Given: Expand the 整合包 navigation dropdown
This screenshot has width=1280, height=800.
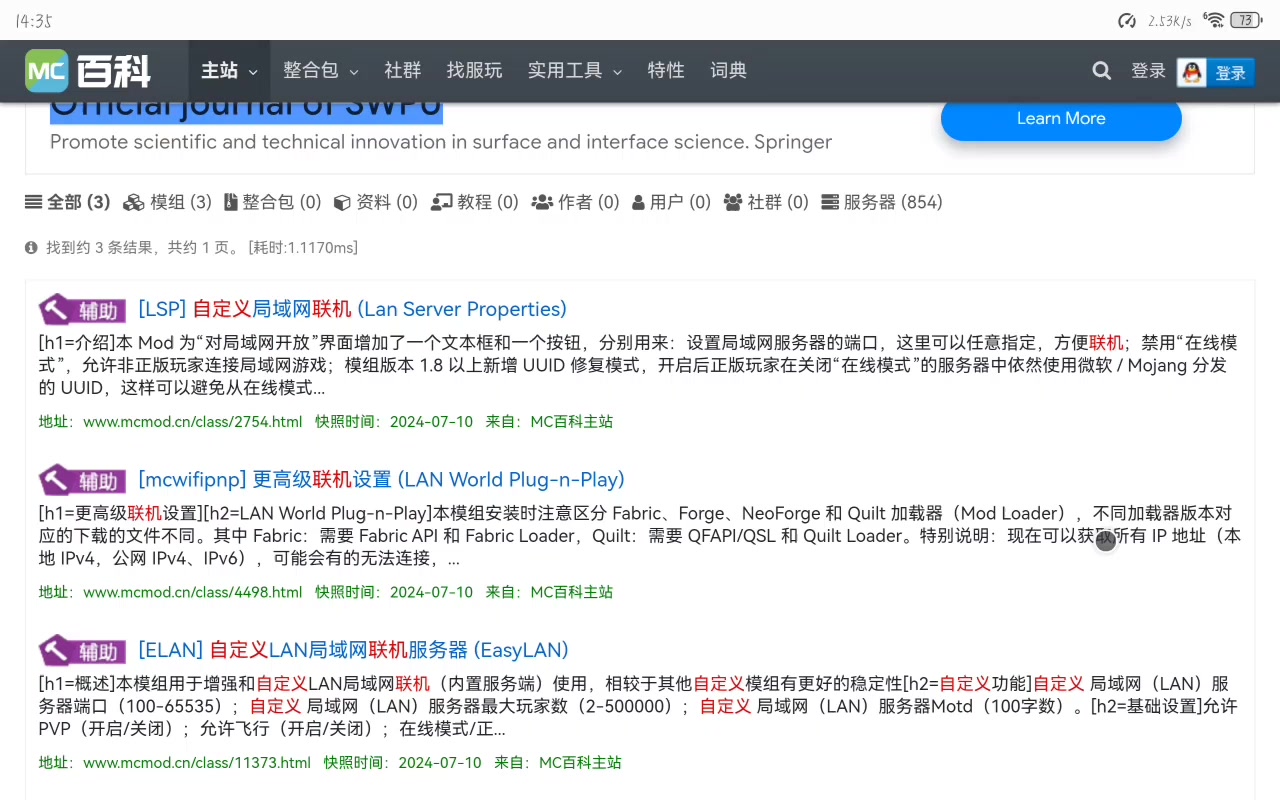Looking at the screenshot, I should coord(320,71).
